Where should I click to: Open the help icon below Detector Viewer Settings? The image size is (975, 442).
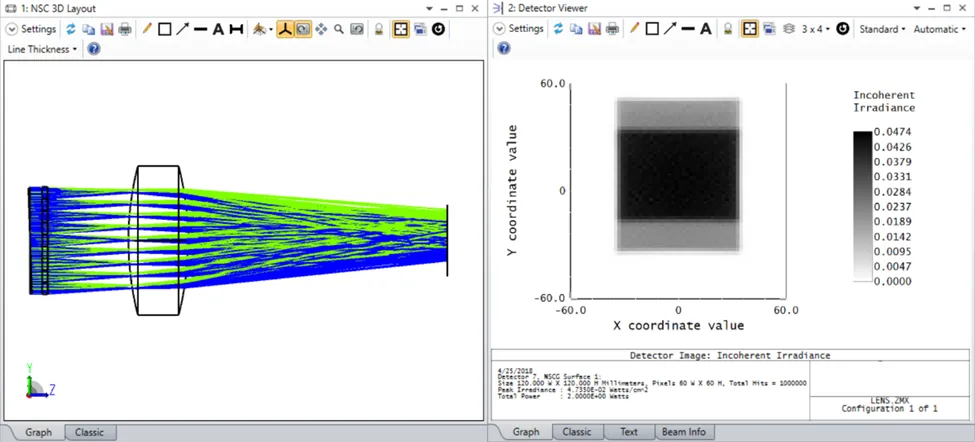pyautogui.click(x=505, y=48)
